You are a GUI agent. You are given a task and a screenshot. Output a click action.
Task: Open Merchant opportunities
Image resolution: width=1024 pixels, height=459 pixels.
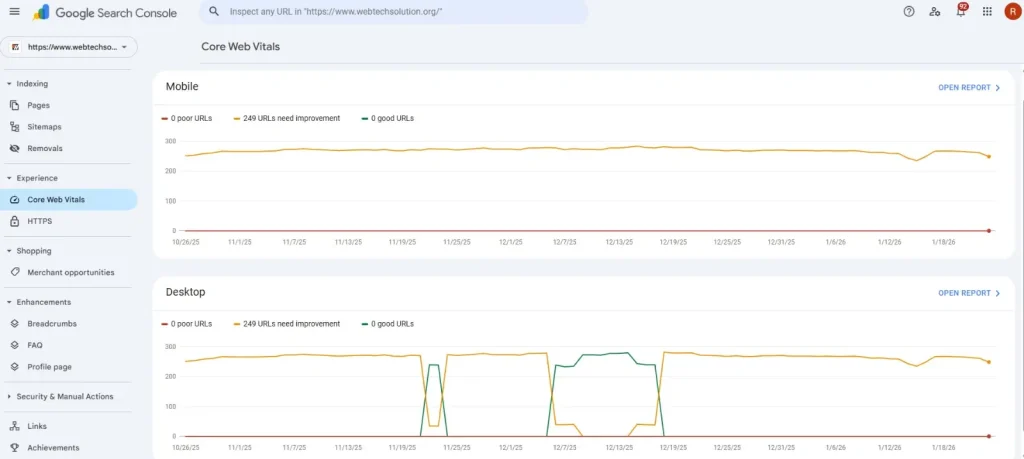click(69, 272)
